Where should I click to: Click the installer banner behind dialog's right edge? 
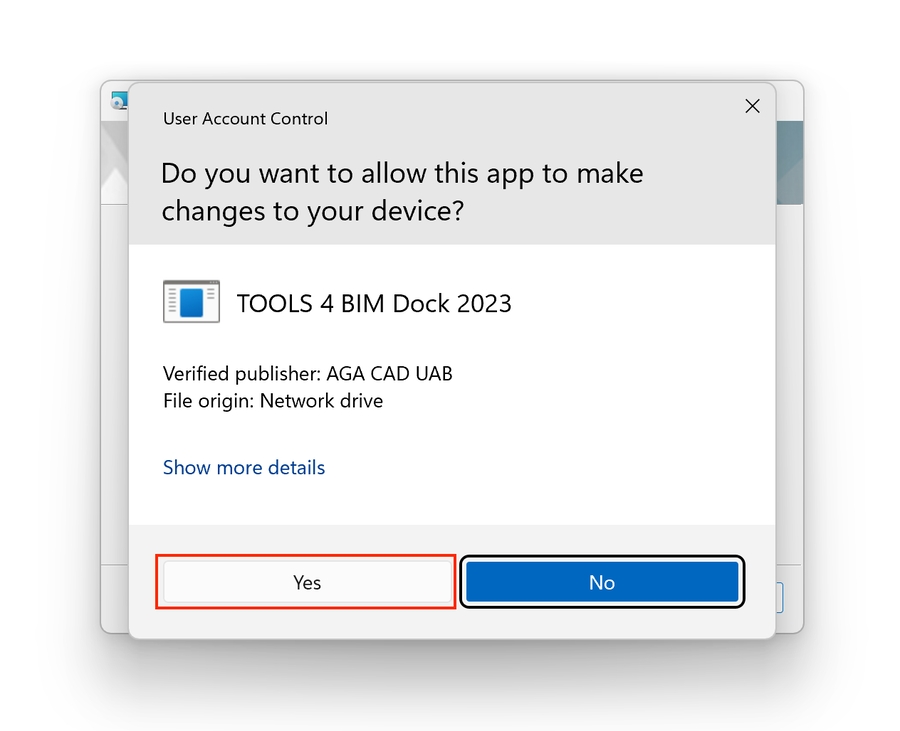coord(789,160)
